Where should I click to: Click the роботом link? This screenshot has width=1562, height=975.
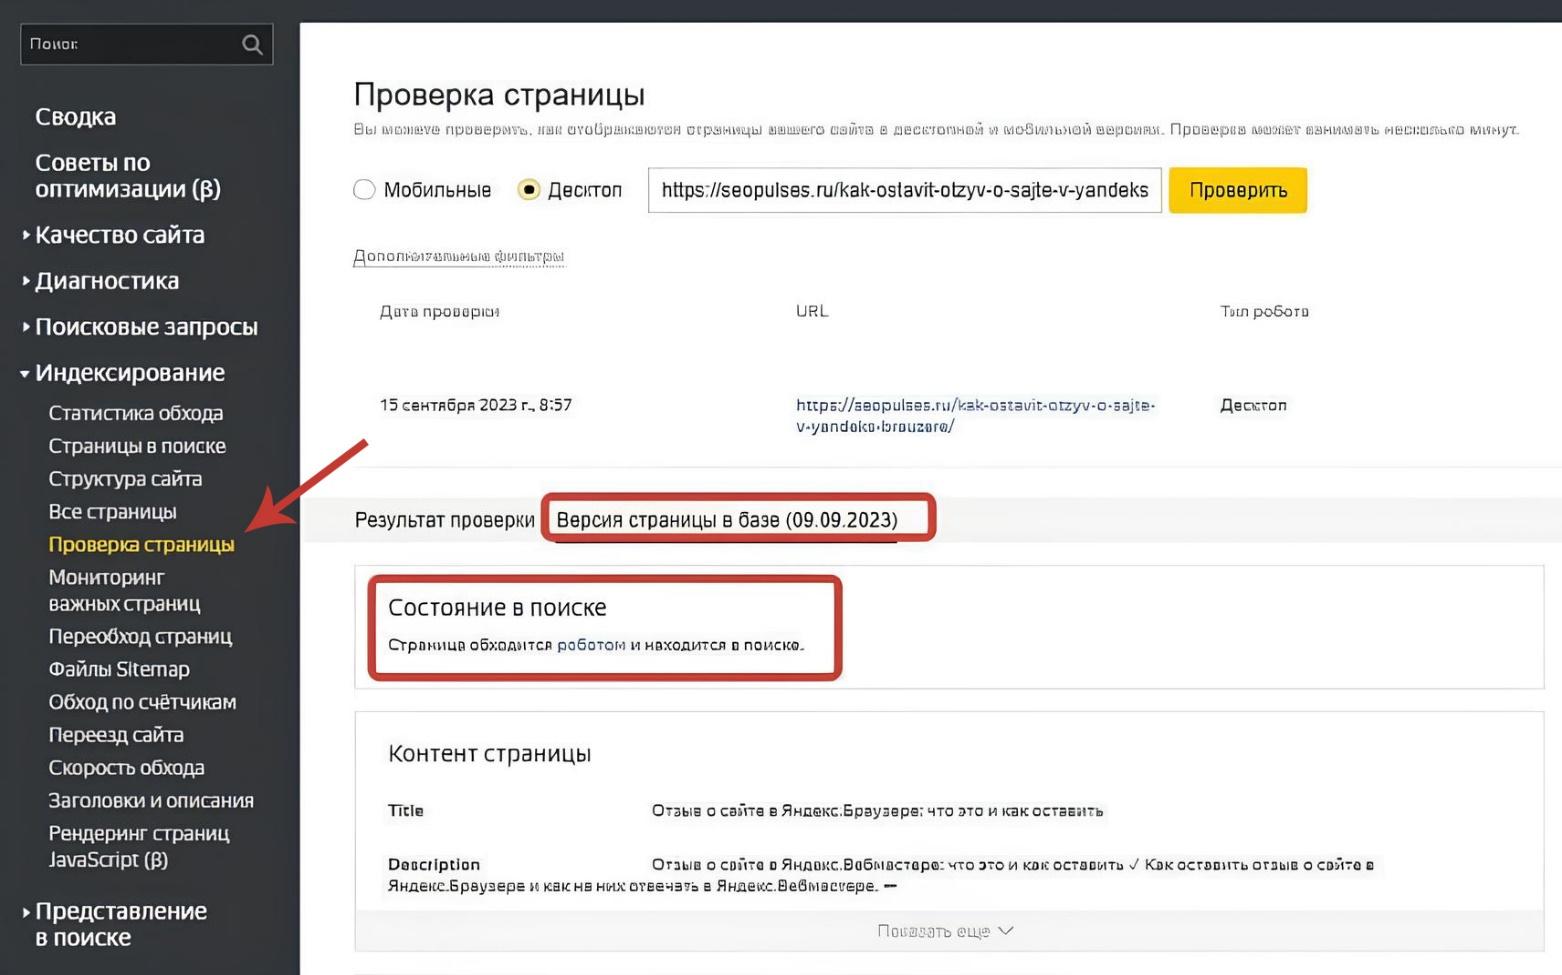pos(590,645)
